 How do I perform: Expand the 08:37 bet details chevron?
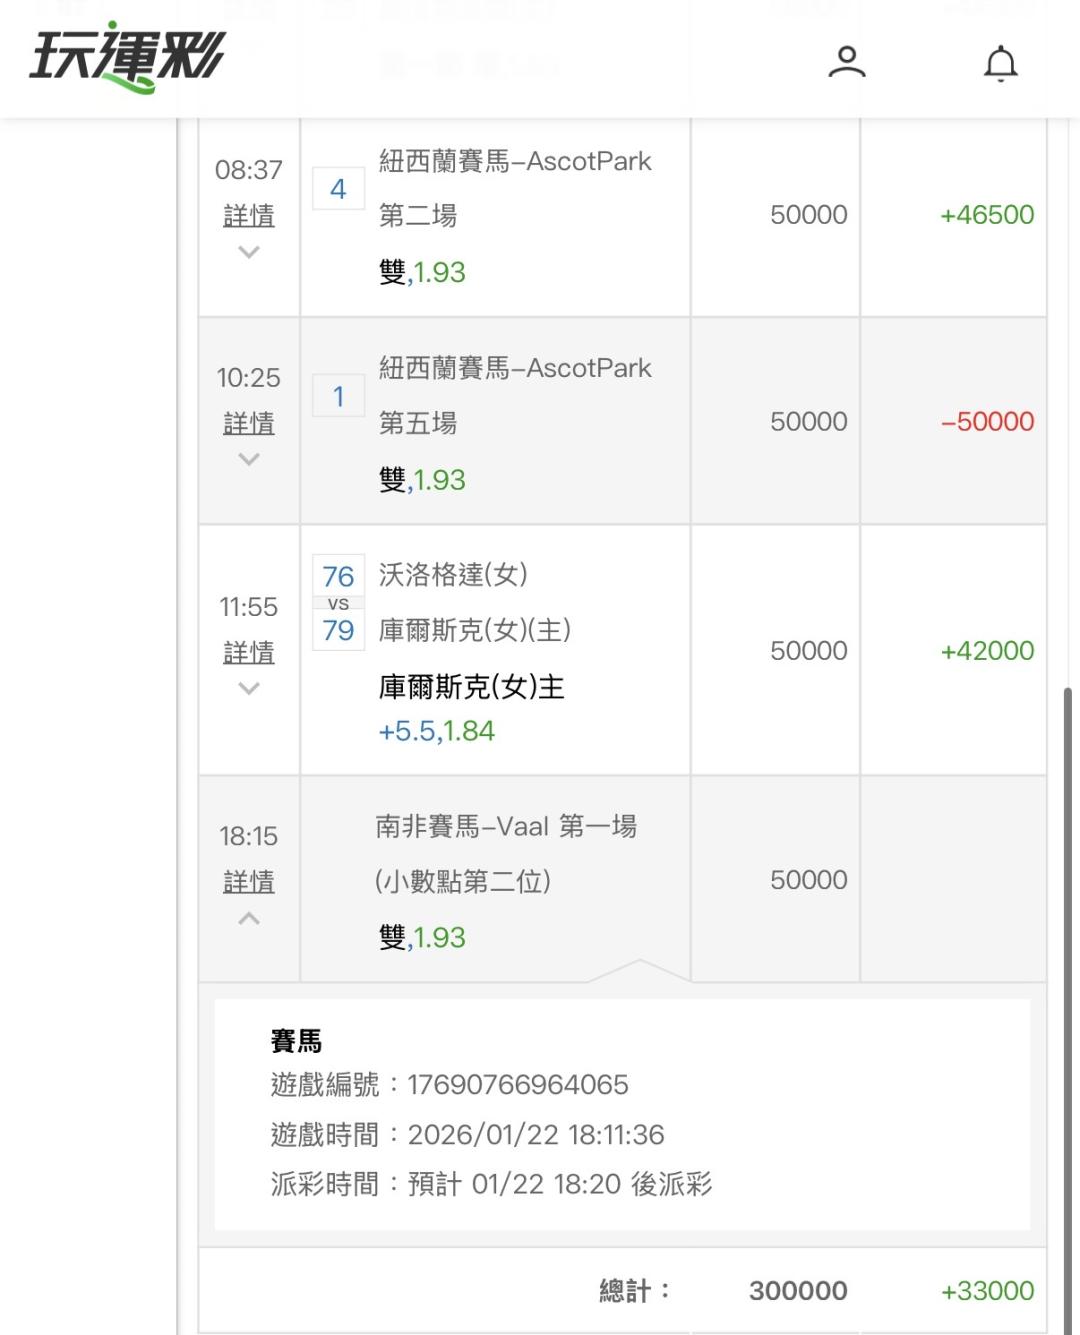[249, 253]
